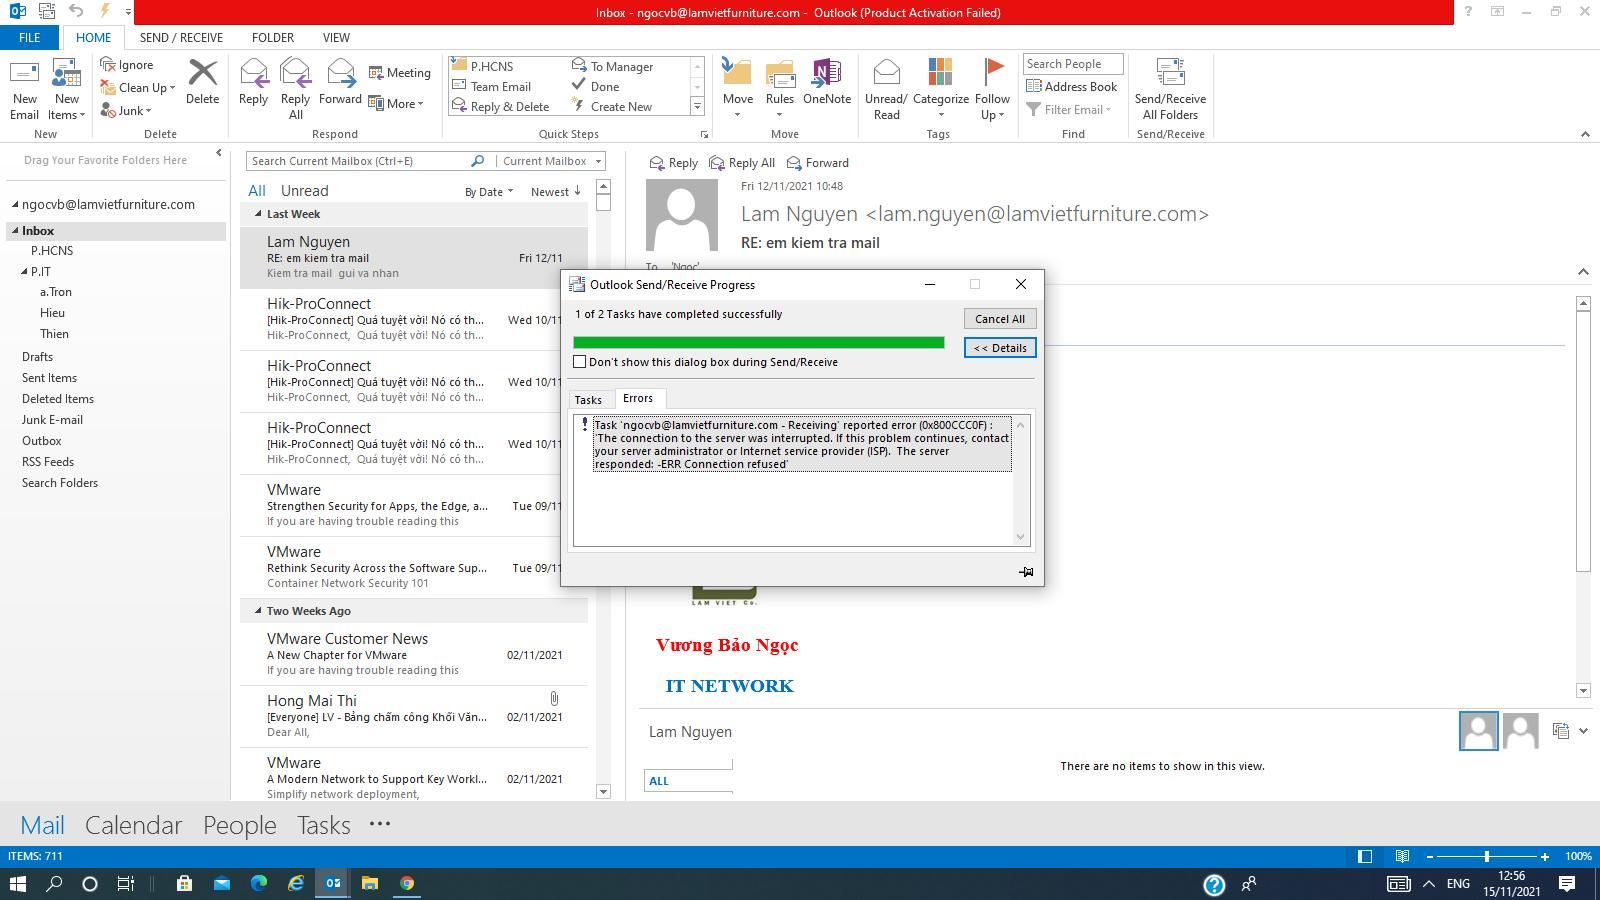The width and height of the screenshot is (1600, 900).
Task: Toggle Unread/Read status
Action: (x=886, y=89)
